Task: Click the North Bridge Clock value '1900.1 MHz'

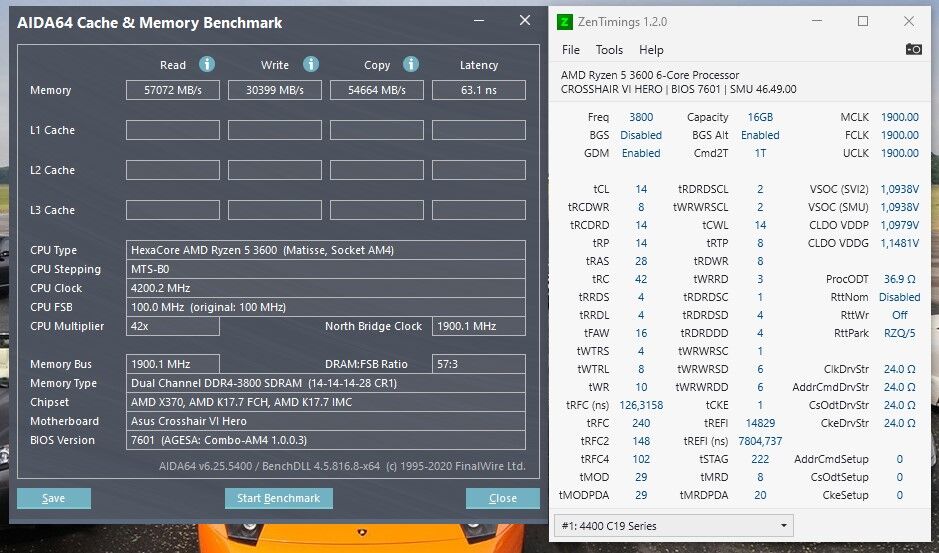Action: (x=479, y=327)
